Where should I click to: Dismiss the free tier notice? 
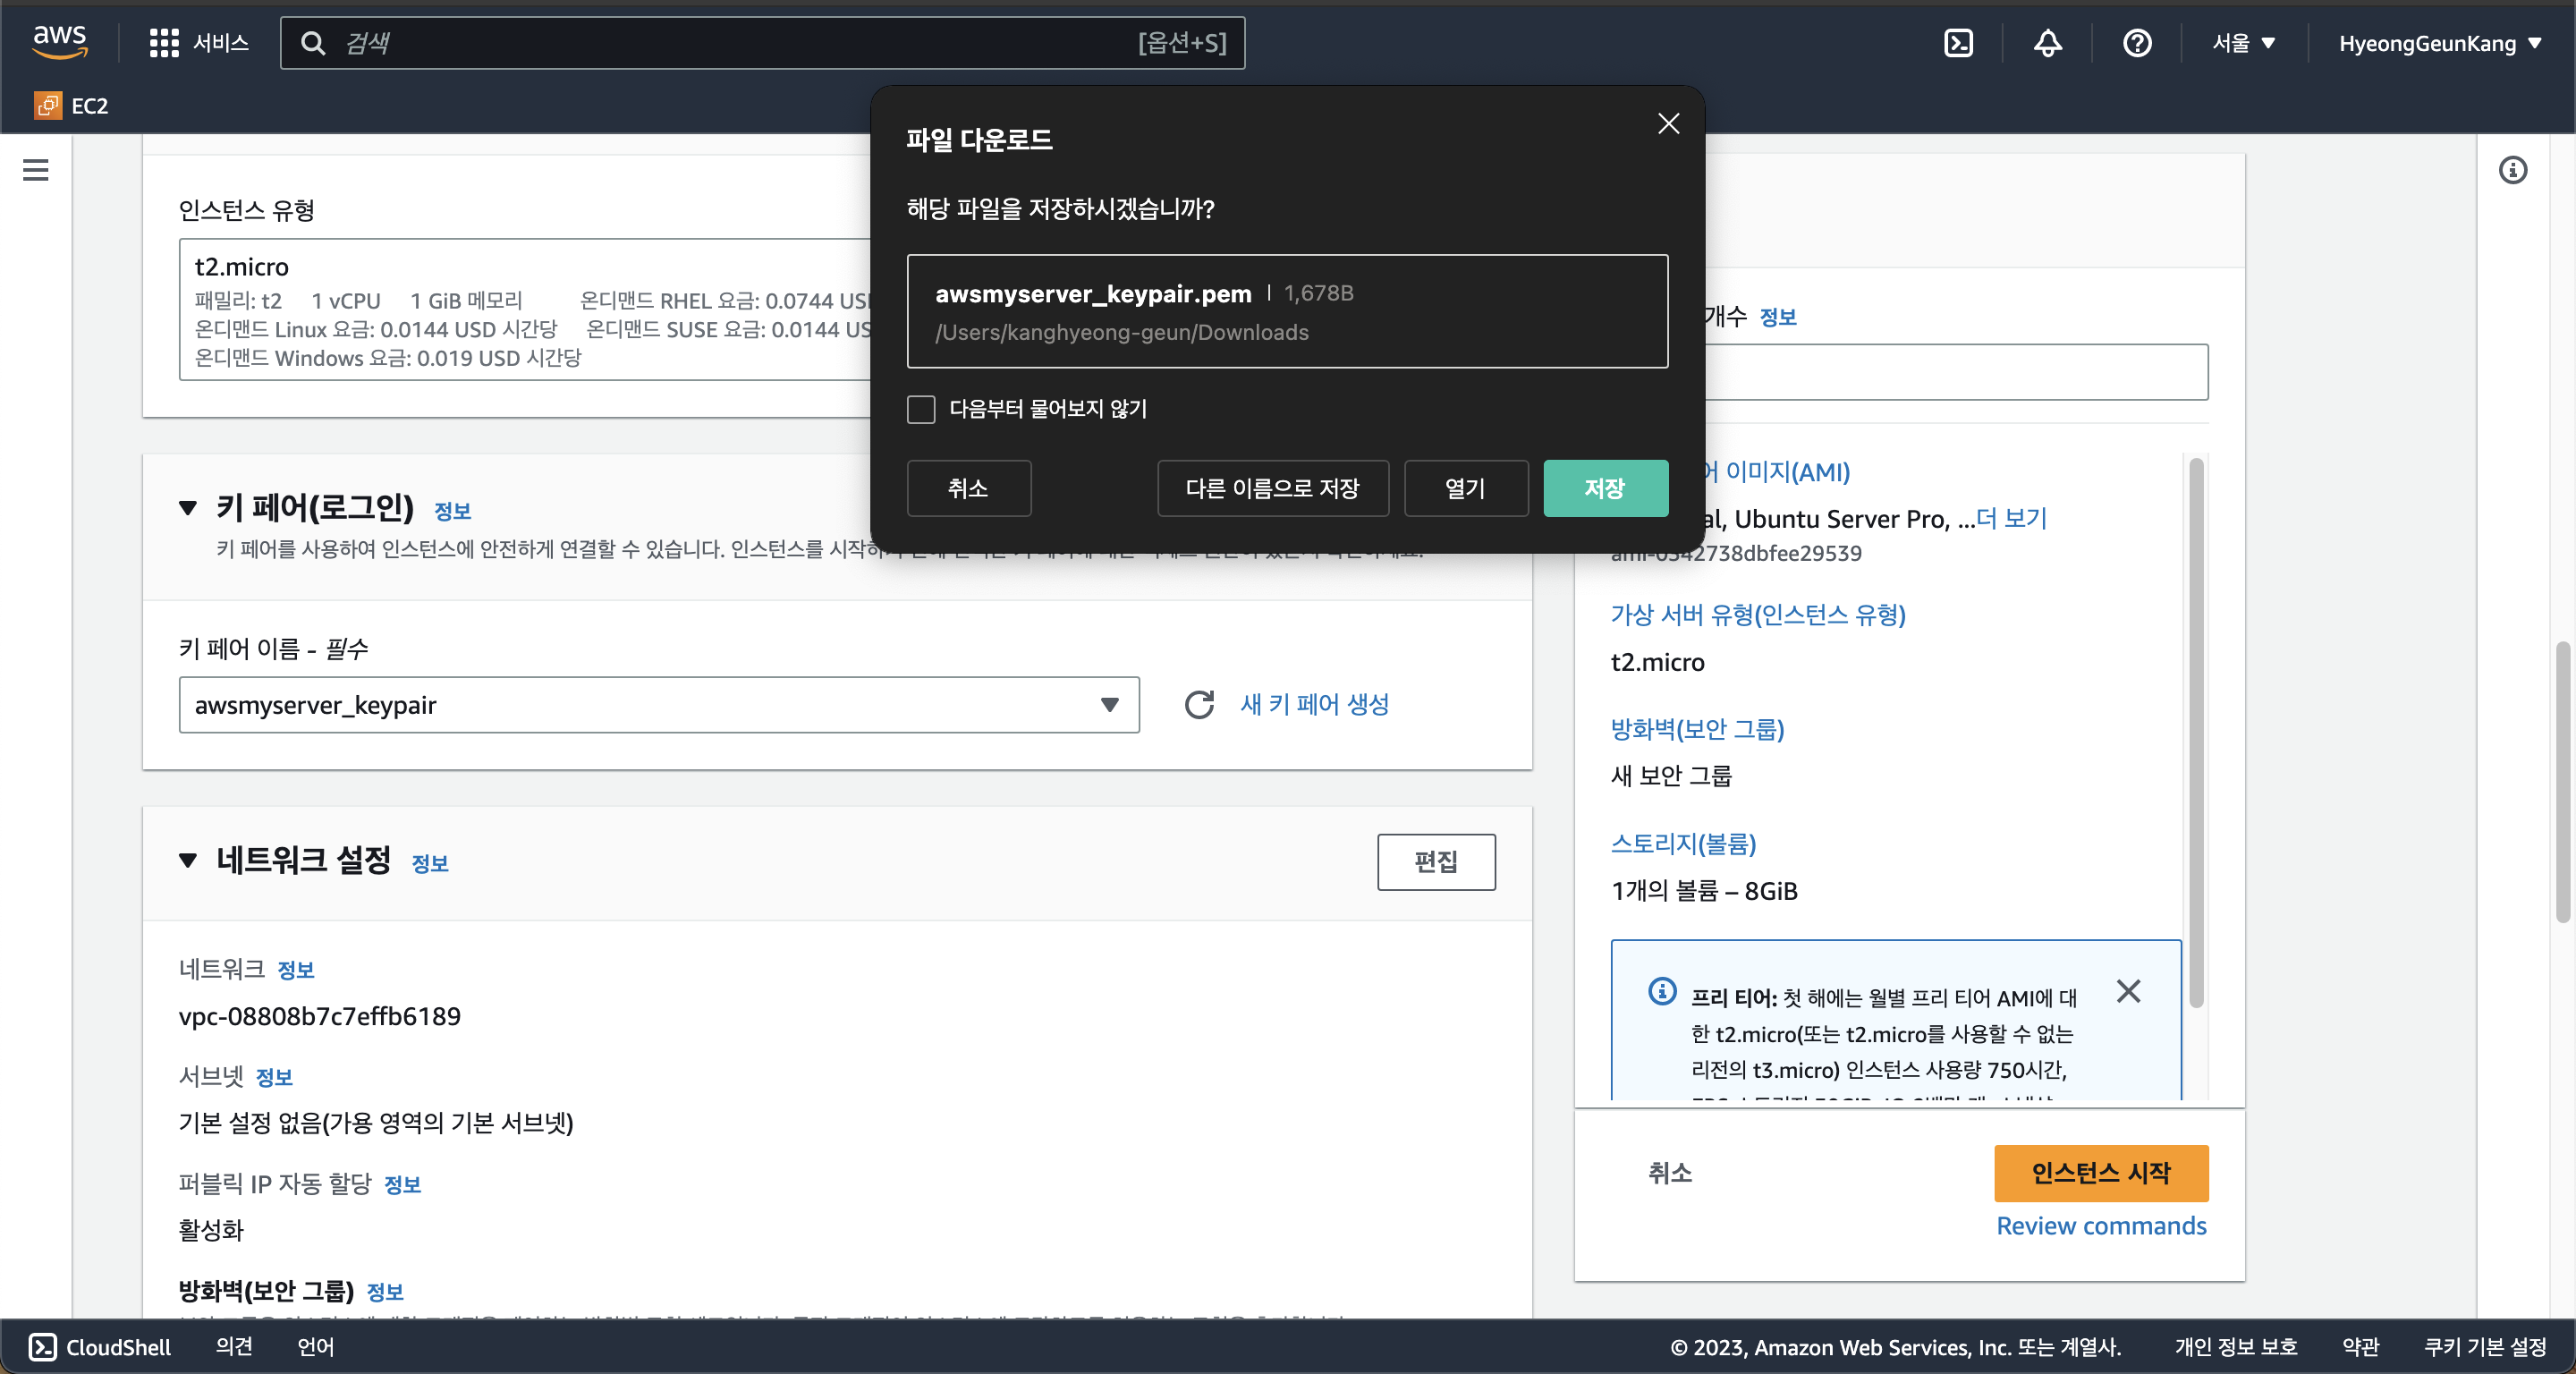click(x=2128, y=991)
